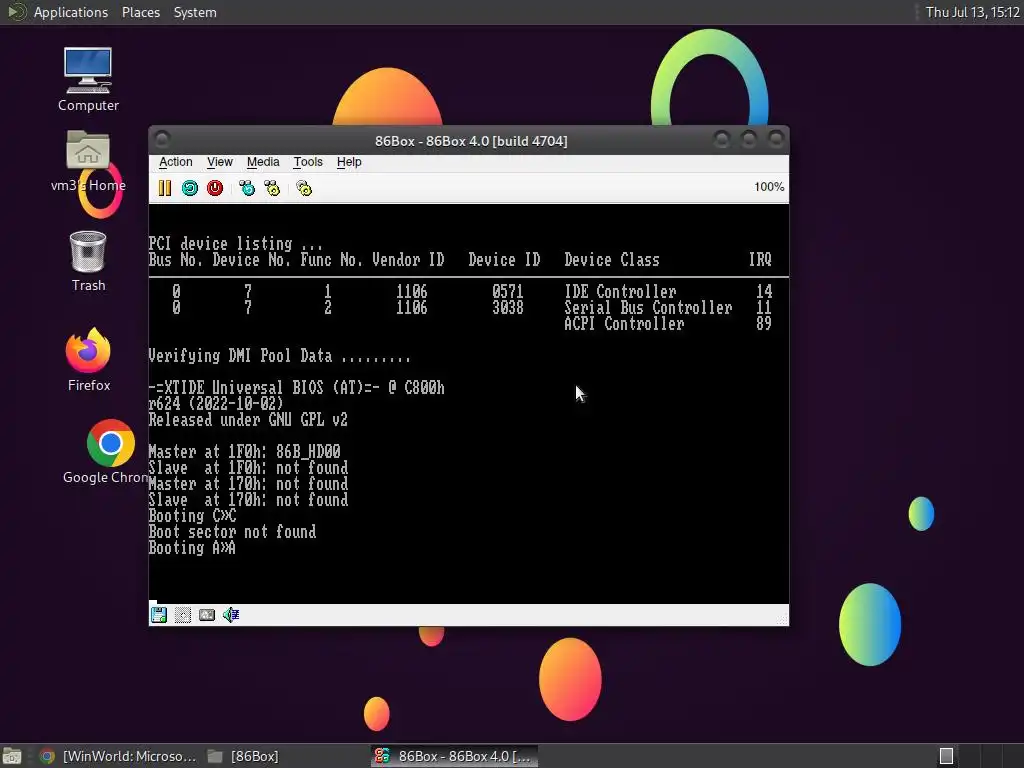Viewport: 1024px width, 768px height.
Task: Switch to the WinWorld Chrome taskbar window
Action: 118,756
